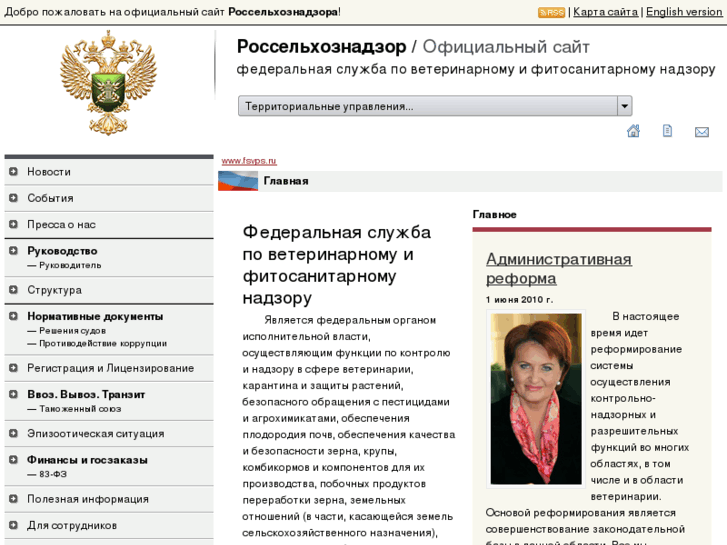Open Регистрация и Лицензирование menu item
The height and width of the screenshot is (545, 727).
[110, 368]
